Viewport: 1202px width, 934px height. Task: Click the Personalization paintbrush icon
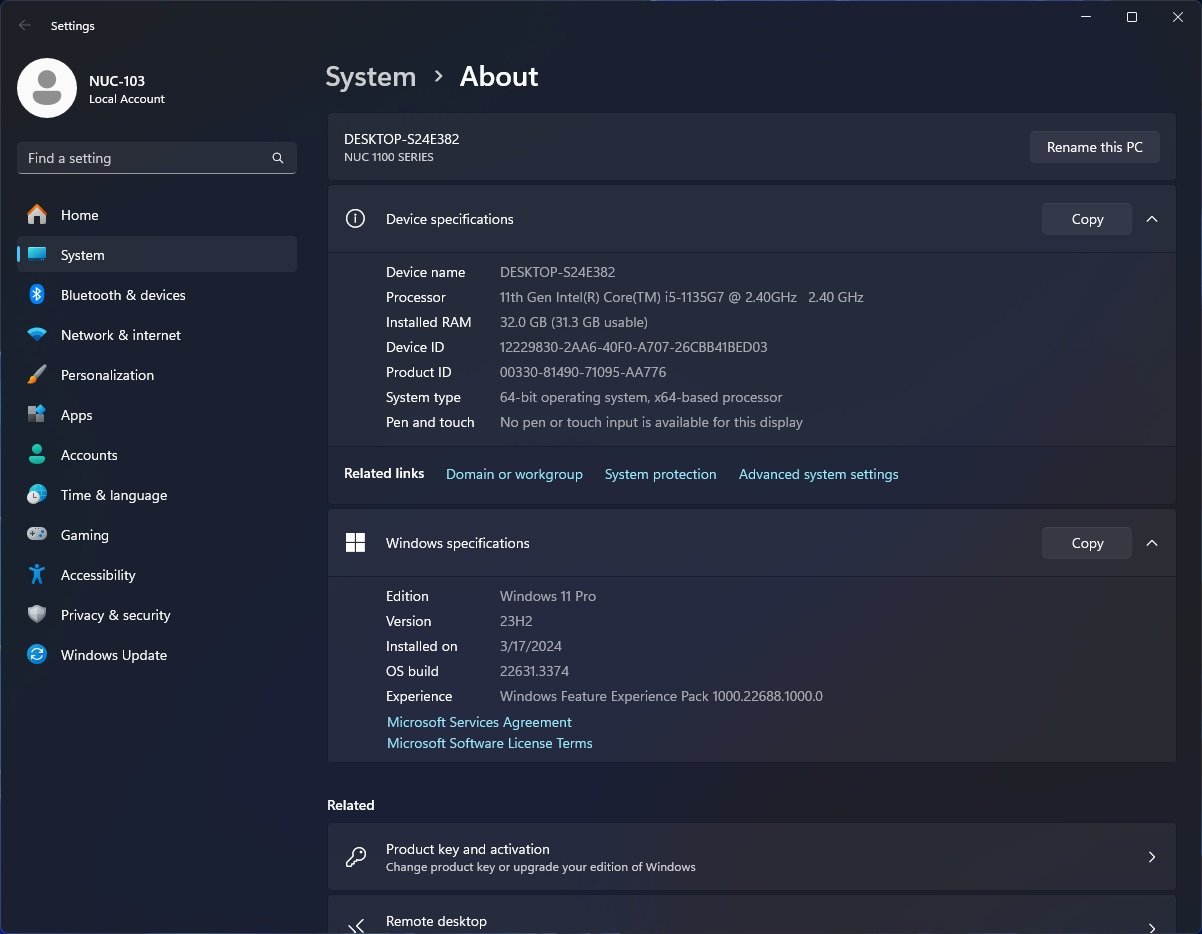pos(37,375)
